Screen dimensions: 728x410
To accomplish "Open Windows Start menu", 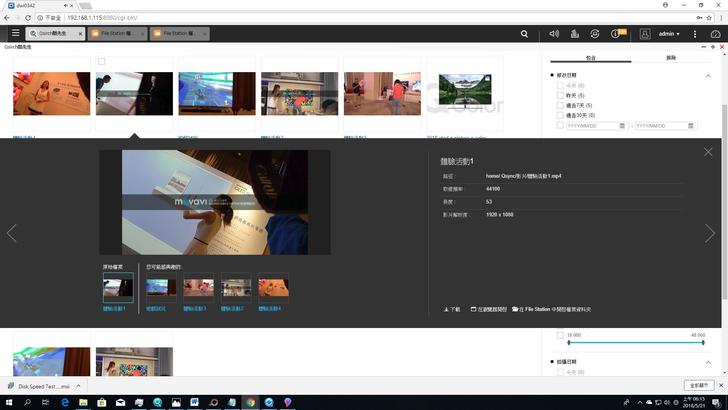I will pyautogui.click(x=8, y=402).
